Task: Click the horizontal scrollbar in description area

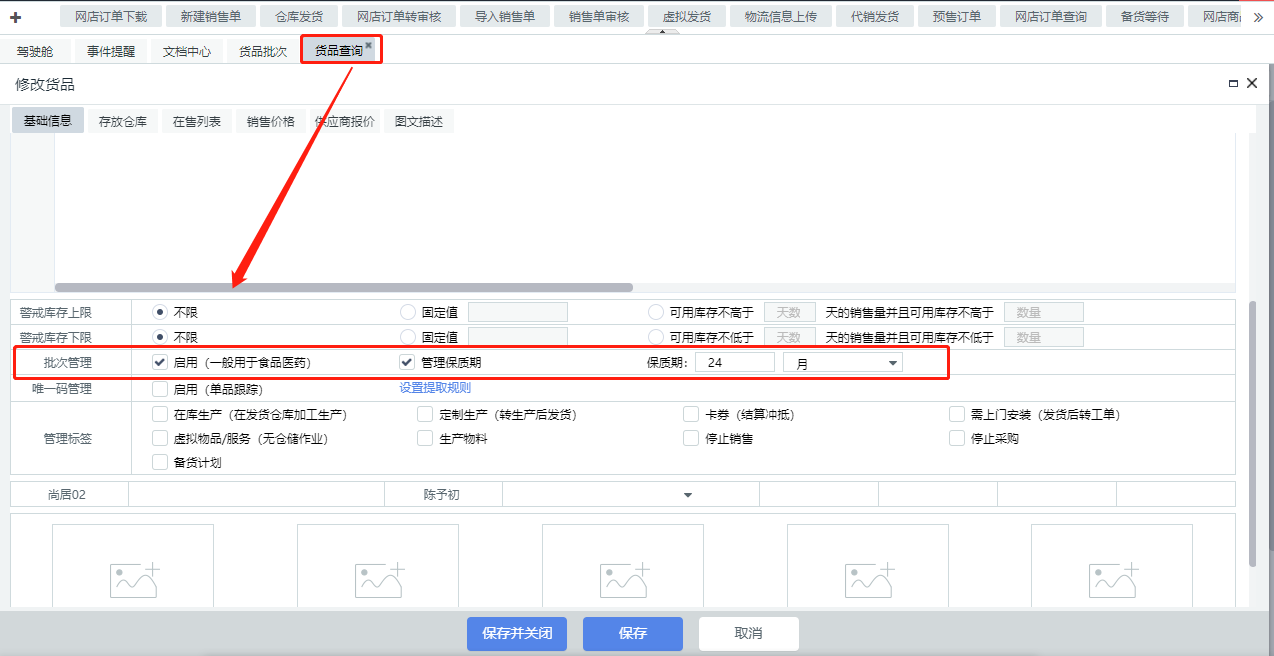Action: click(343, 287)
